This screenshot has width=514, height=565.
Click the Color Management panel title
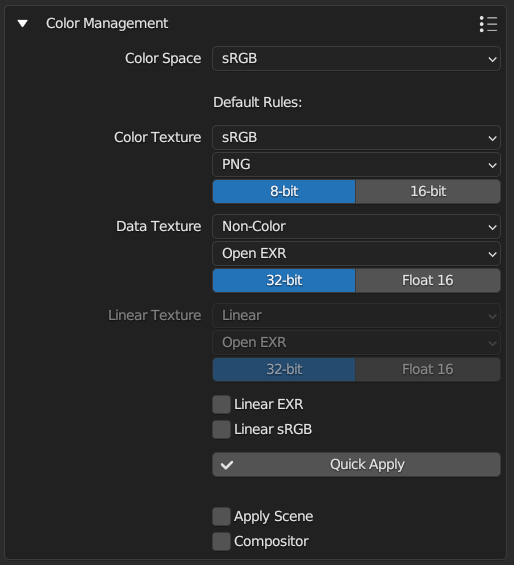tap(107, 24)
